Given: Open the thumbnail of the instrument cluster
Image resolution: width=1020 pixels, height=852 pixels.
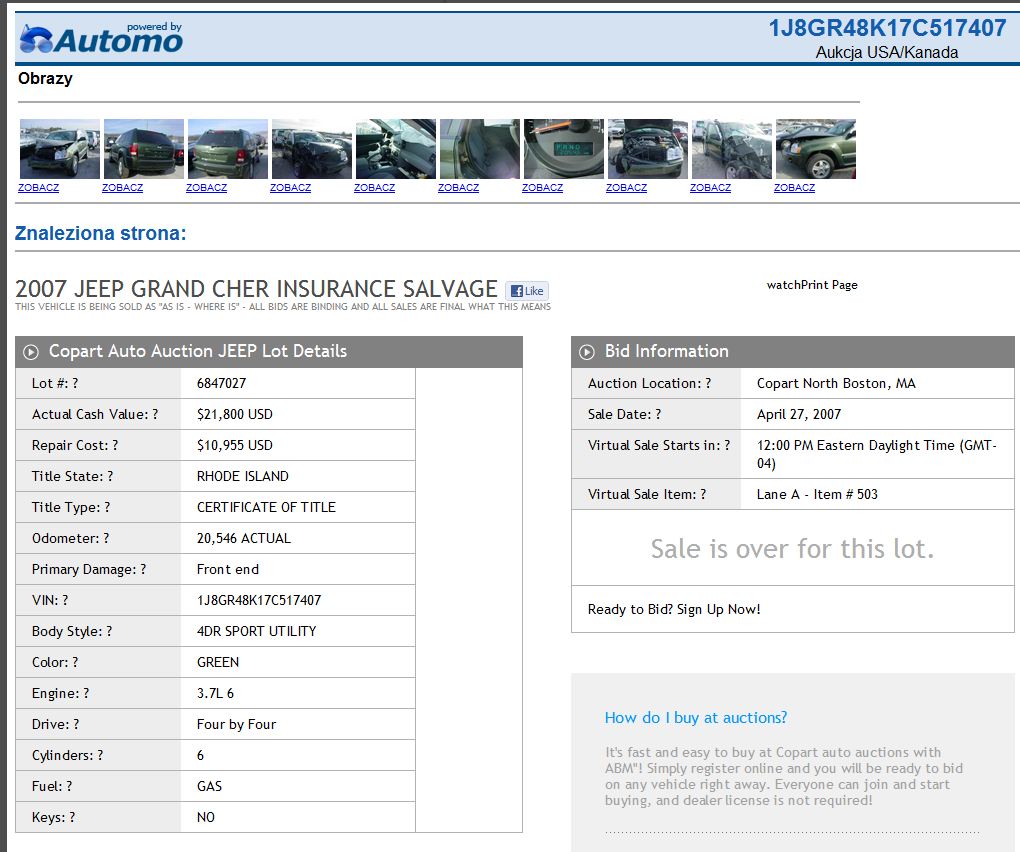Looking at the screenshot, I should [x=564, y=149].
